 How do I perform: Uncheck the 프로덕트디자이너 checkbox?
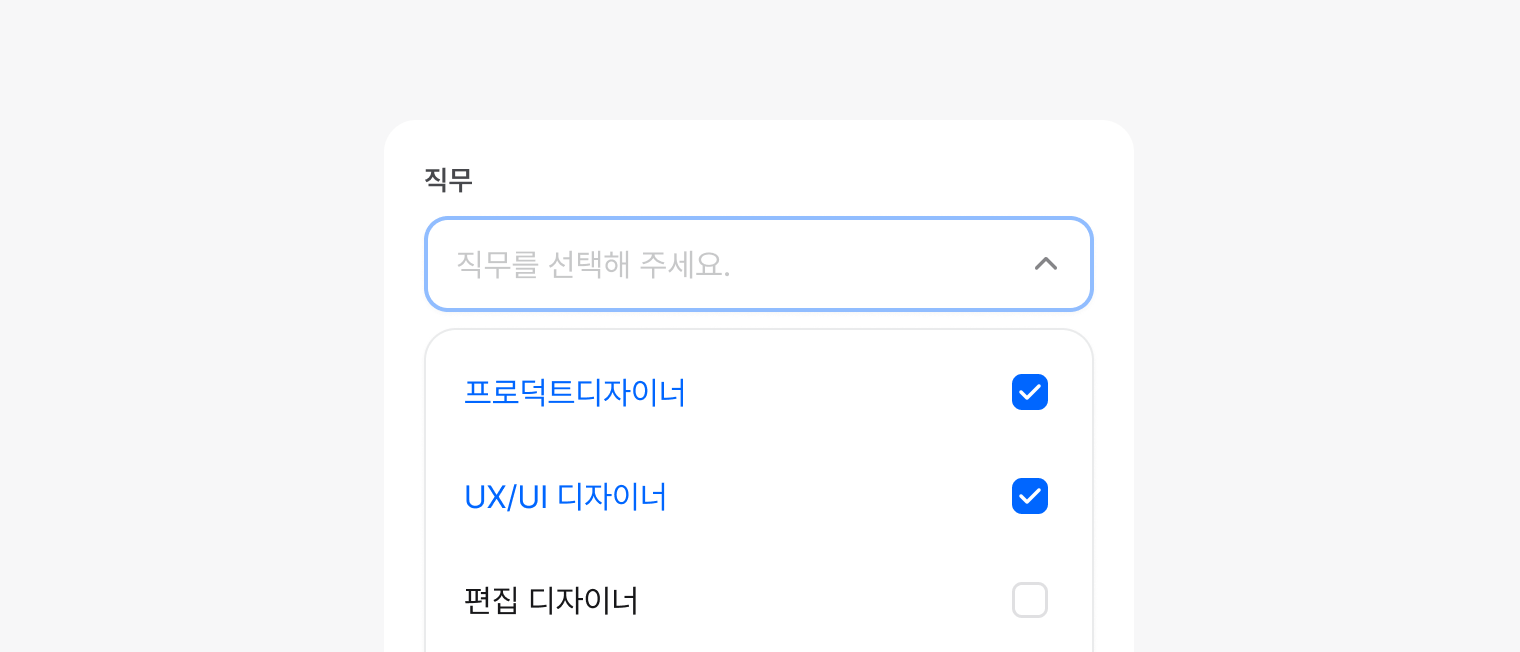click(1030, 392)
